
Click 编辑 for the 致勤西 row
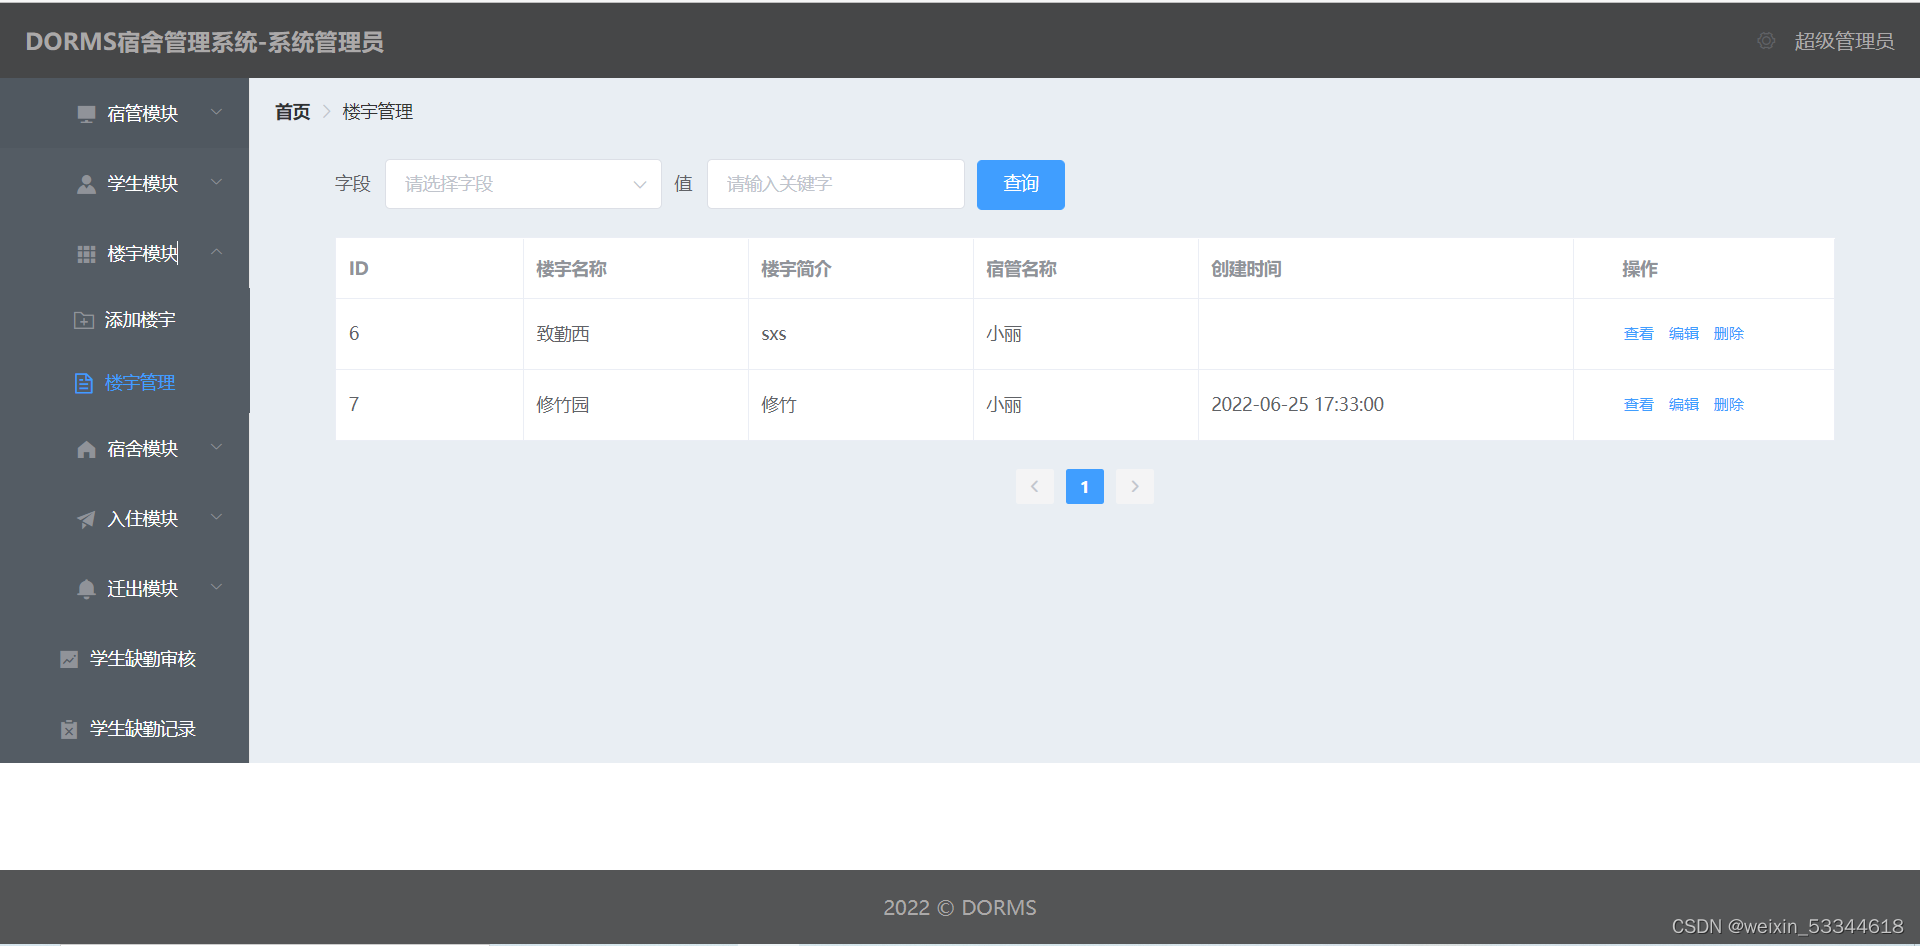tap(1684, 334)
